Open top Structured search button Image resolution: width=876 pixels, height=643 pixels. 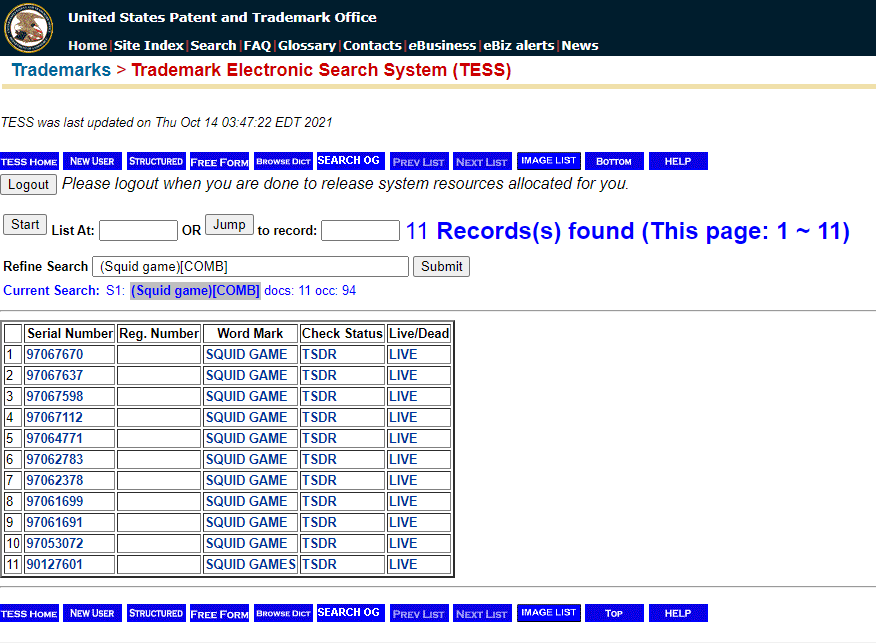[x=156, y=161]
